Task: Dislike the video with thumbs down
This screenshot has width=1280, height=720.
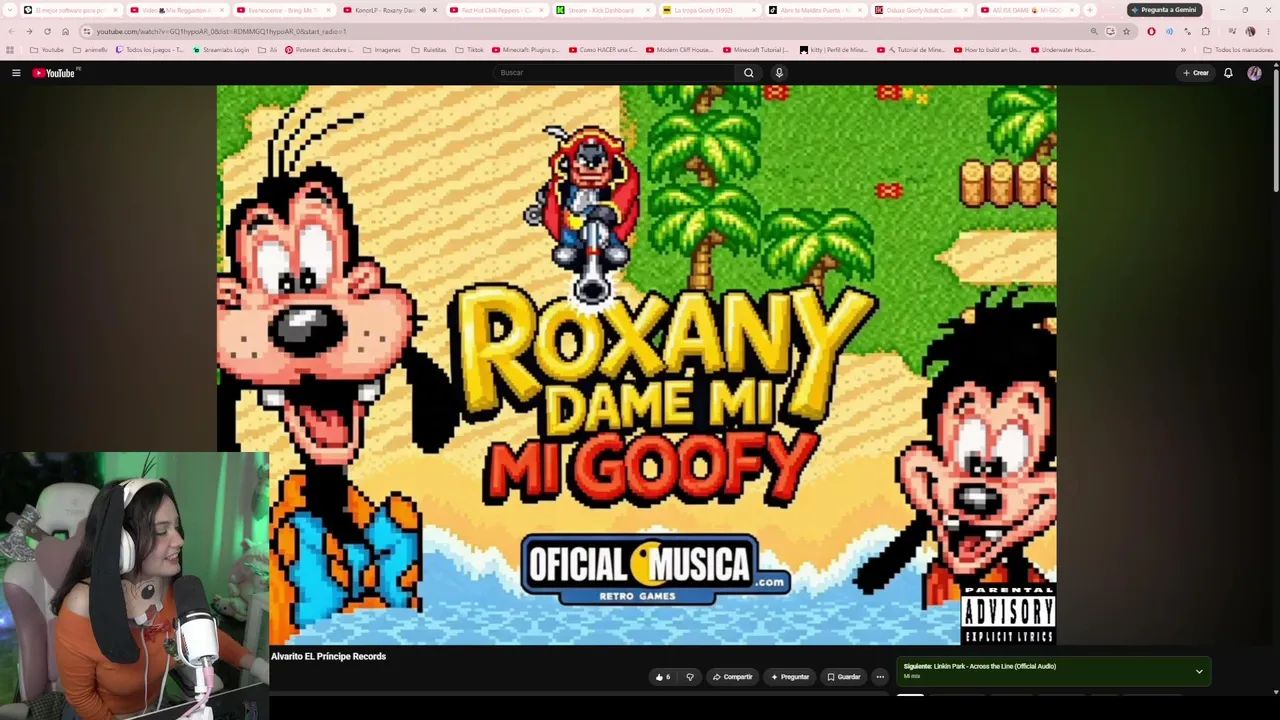Action: click(x=689, y=677)
